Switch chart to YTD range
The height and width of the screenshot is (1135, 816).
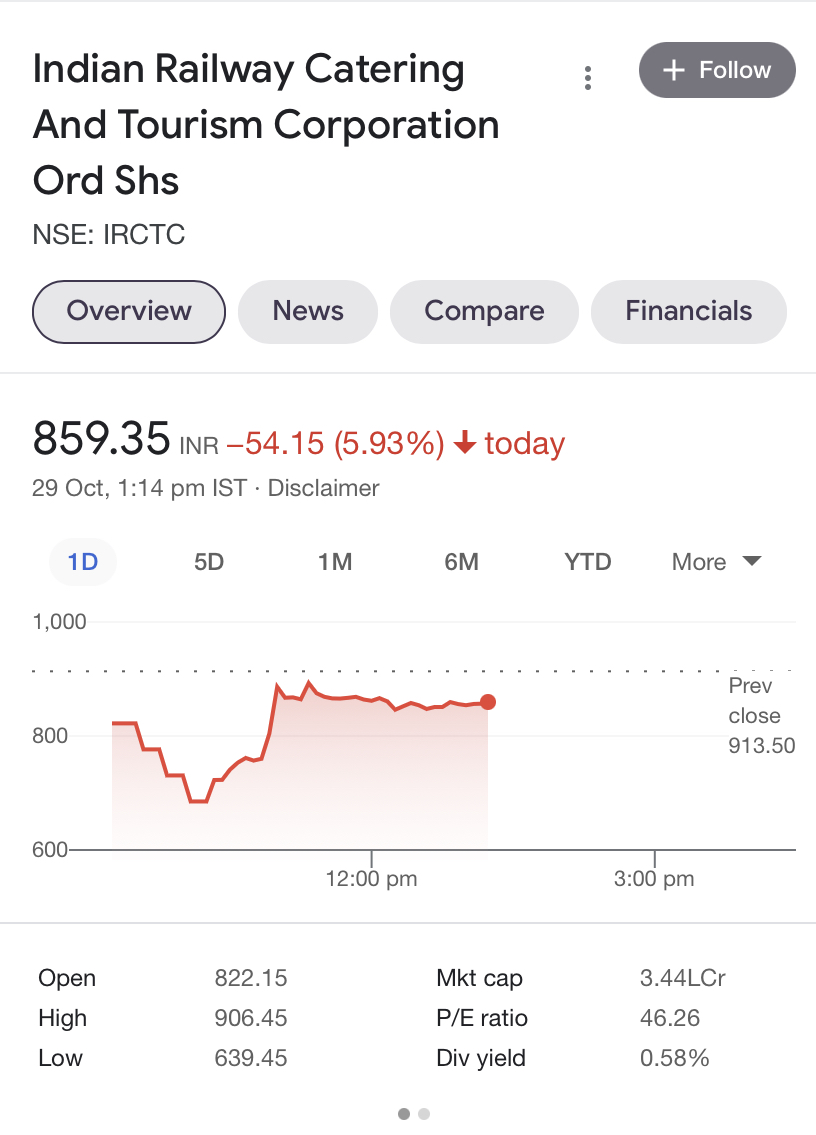tap(587, 562)
